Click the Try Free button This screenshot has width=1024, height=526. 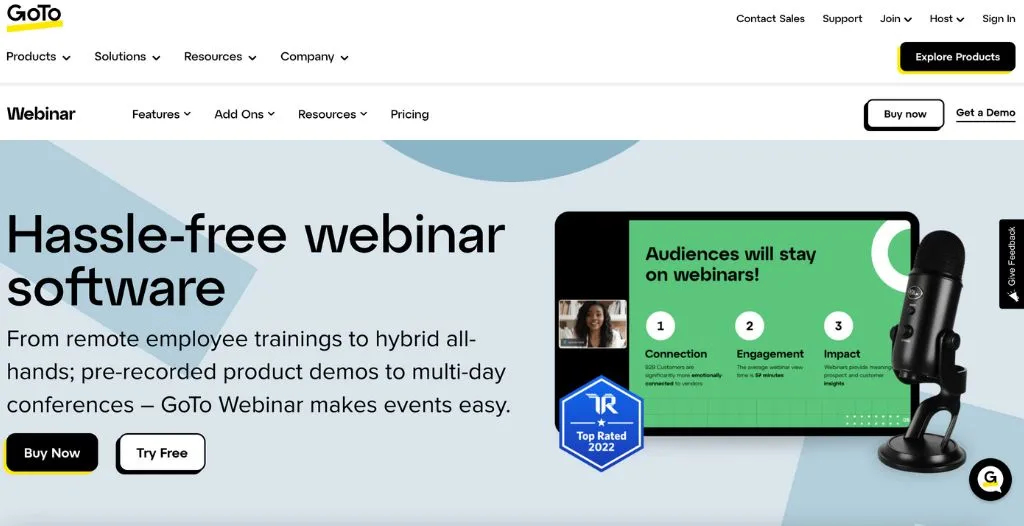point(161,453)
